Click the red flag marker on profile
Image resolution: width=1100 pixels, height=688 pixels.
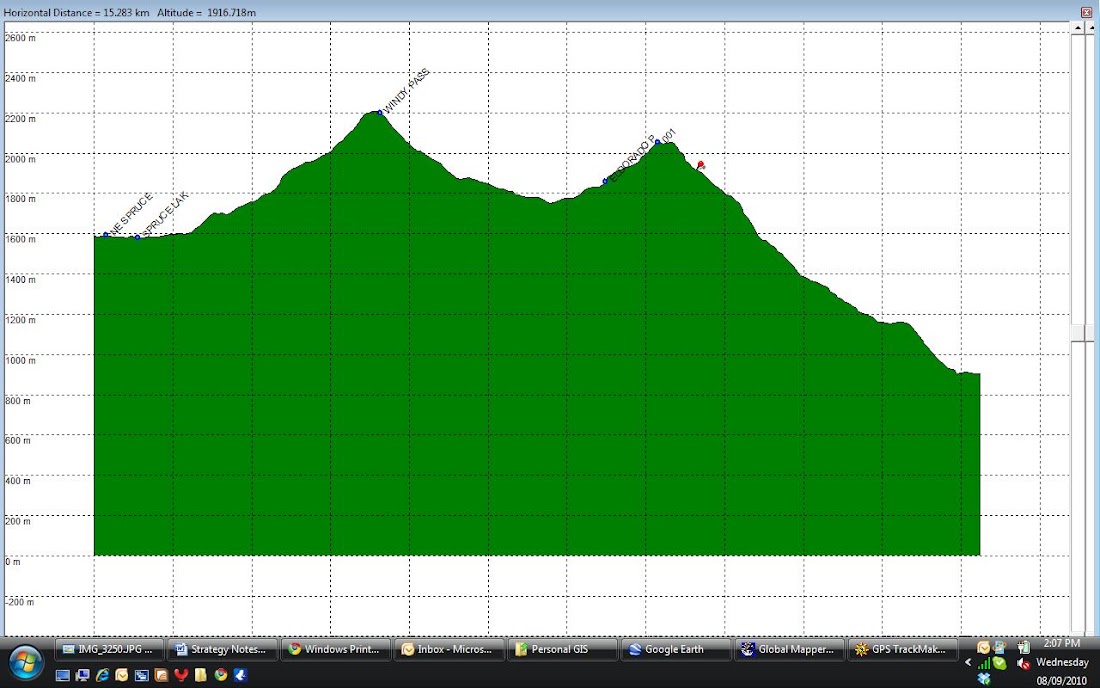700,166
